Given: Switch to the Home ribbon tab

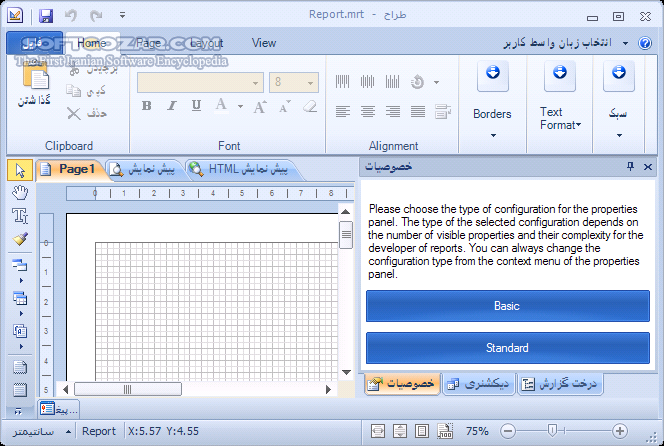Looking at the screenshot, I should 92,43.
